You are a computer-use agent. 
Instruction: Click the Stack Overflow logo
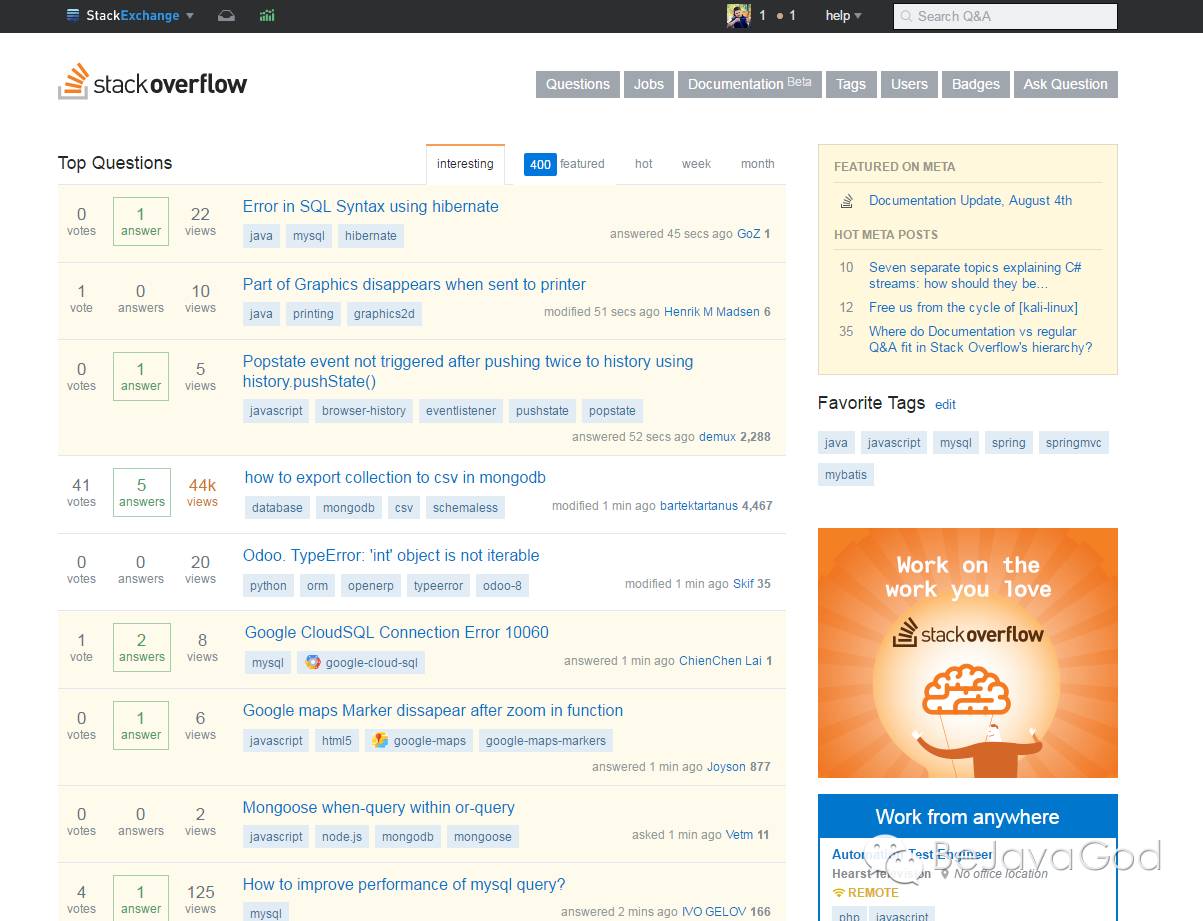pyautogui.click(x=153, y=83)
